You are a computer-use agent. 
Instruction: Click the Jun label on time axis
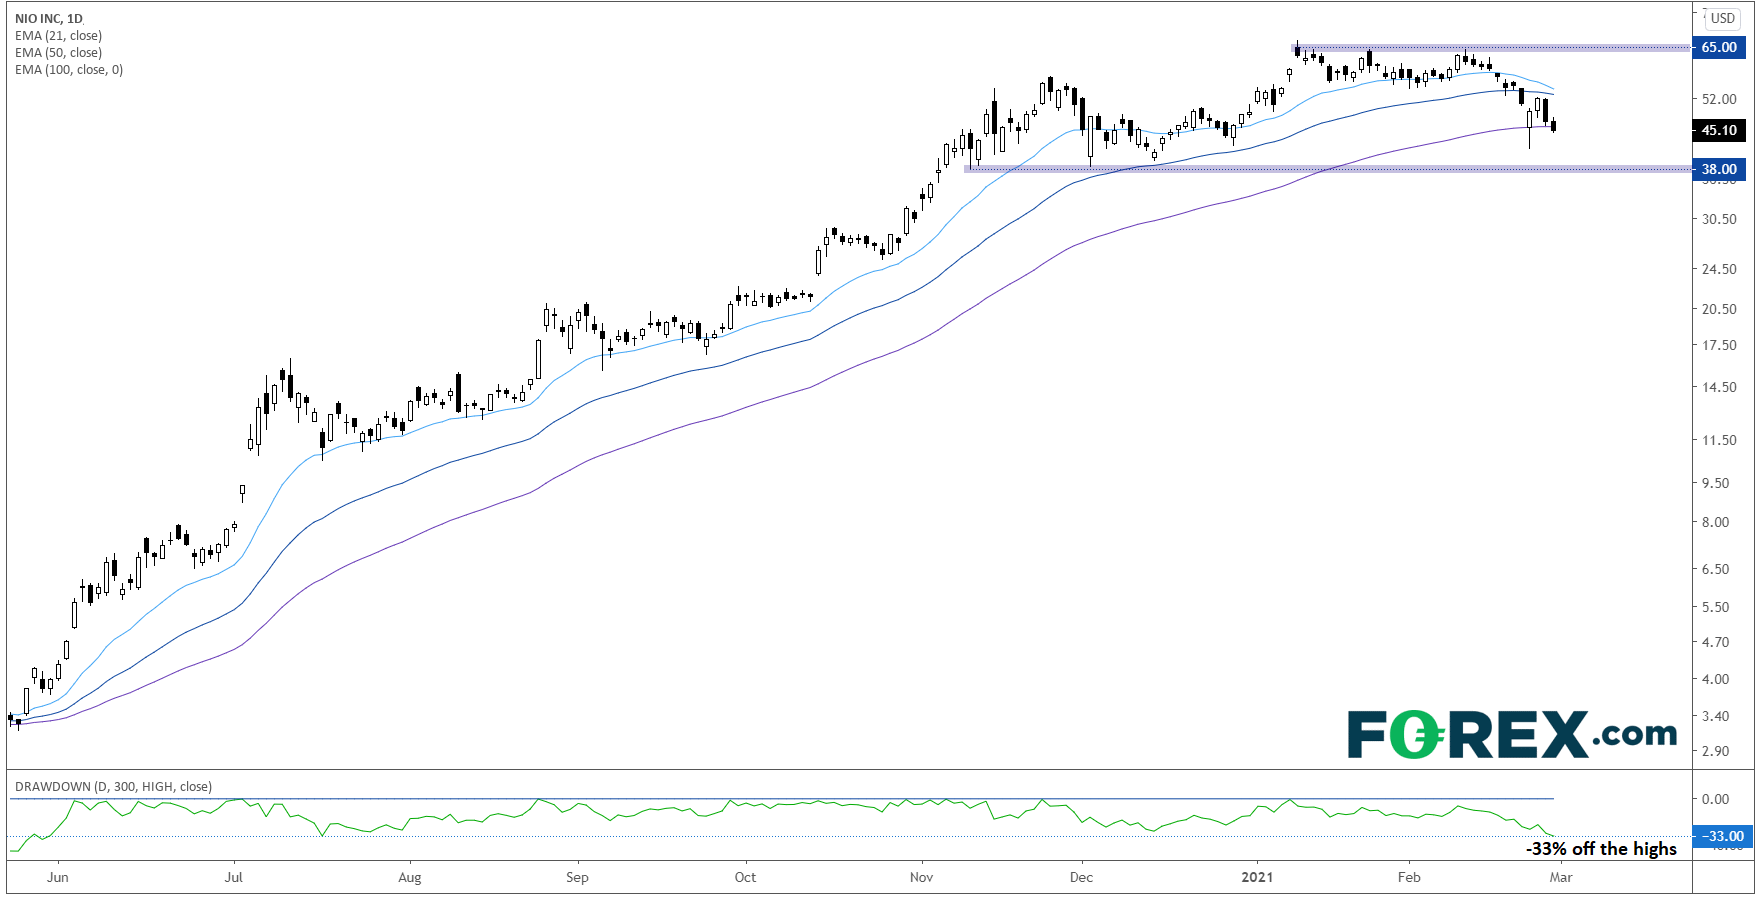pos(58,877)
